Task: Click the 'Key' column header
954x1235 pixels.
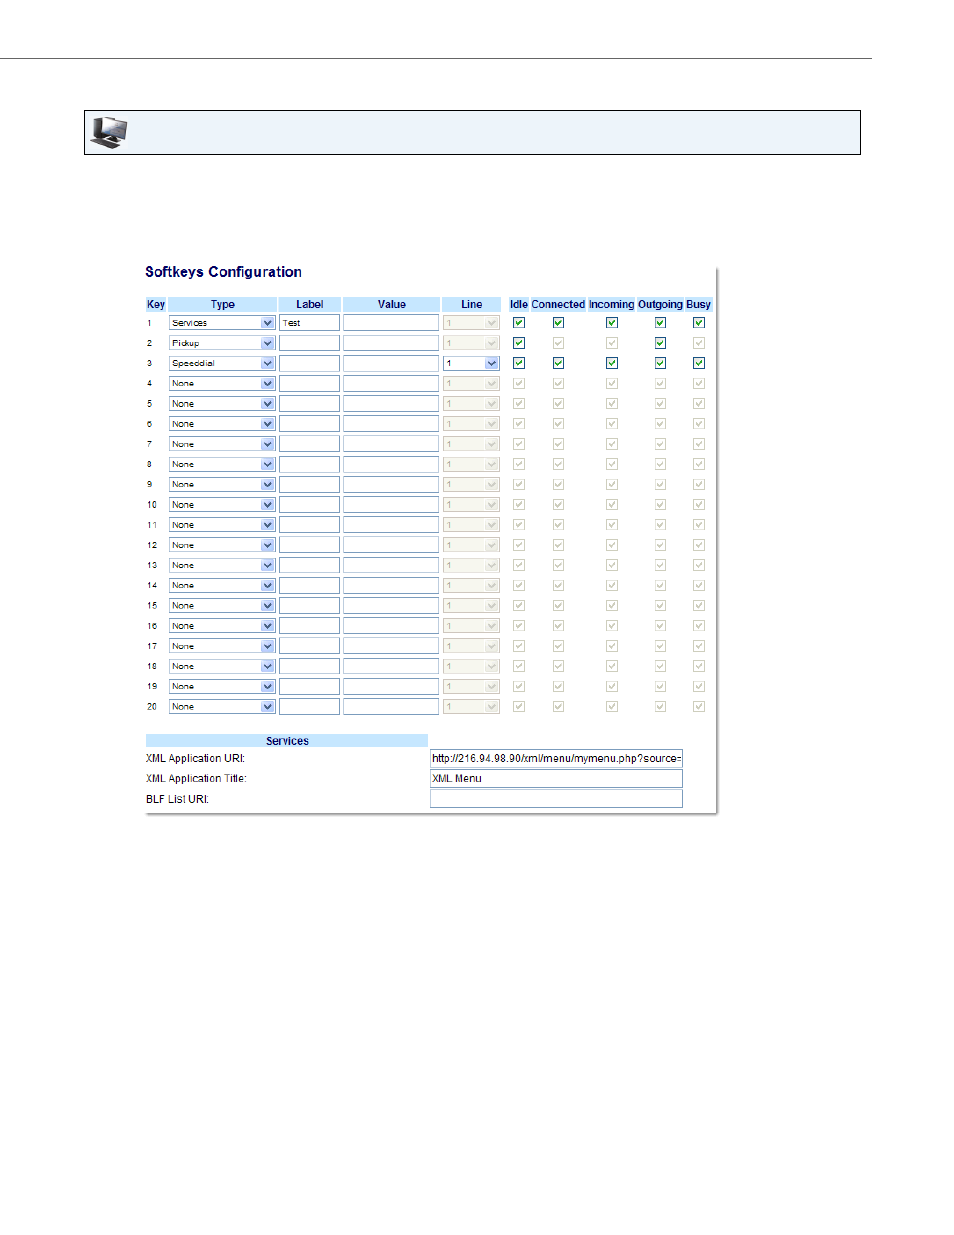Action: point(156,304)
